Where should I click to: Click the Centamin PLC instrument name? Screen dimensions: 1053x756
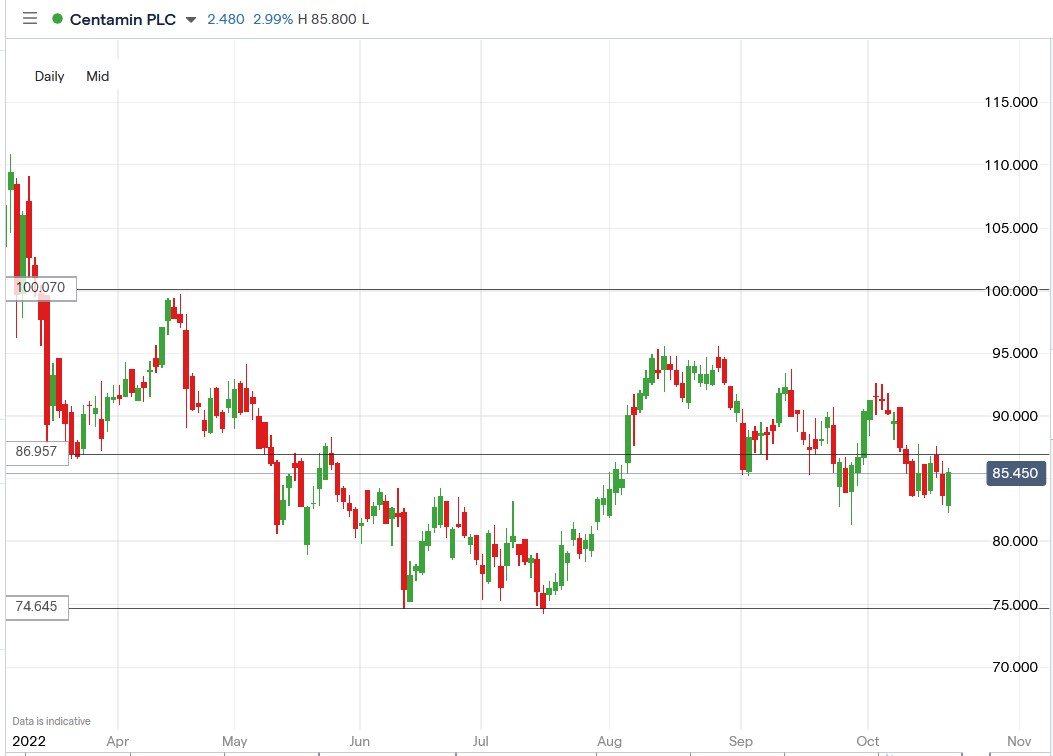(x=122, y=19)
